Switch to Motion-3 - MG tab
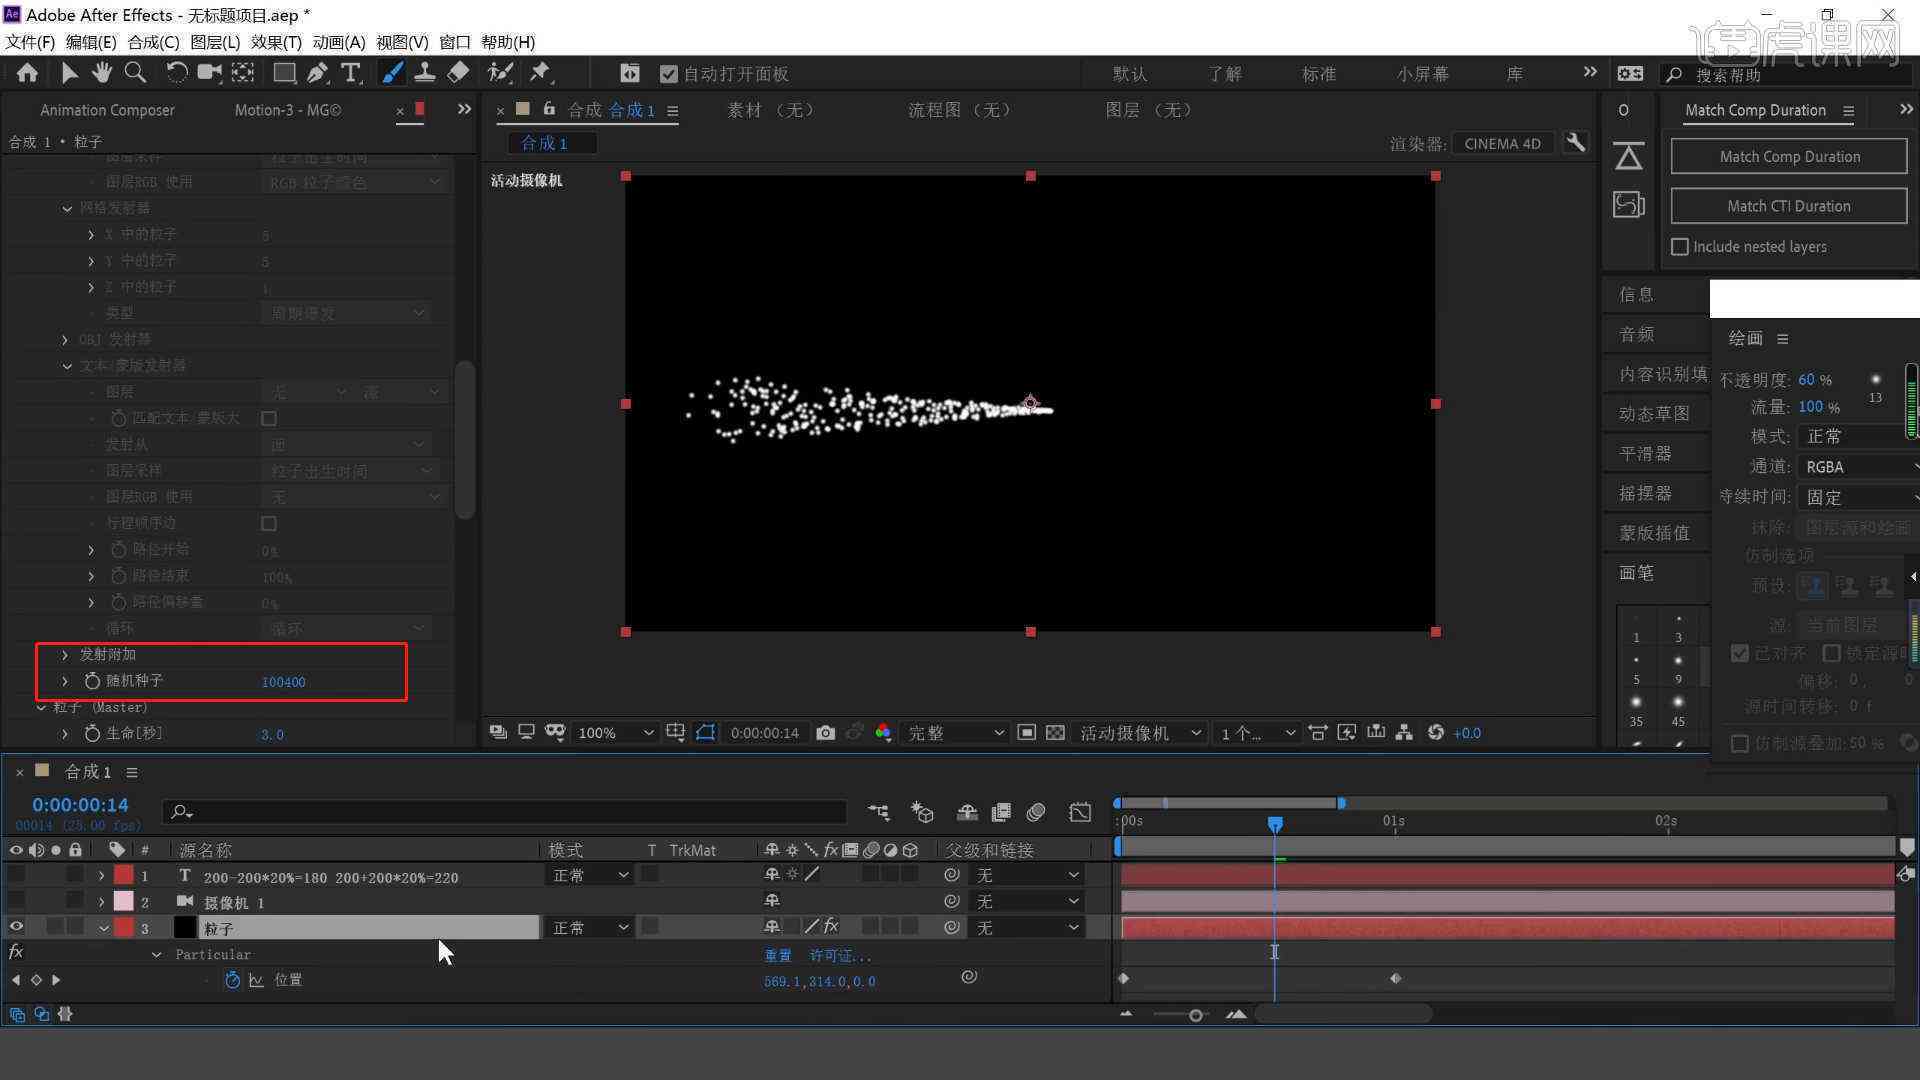 coord(288,110)
